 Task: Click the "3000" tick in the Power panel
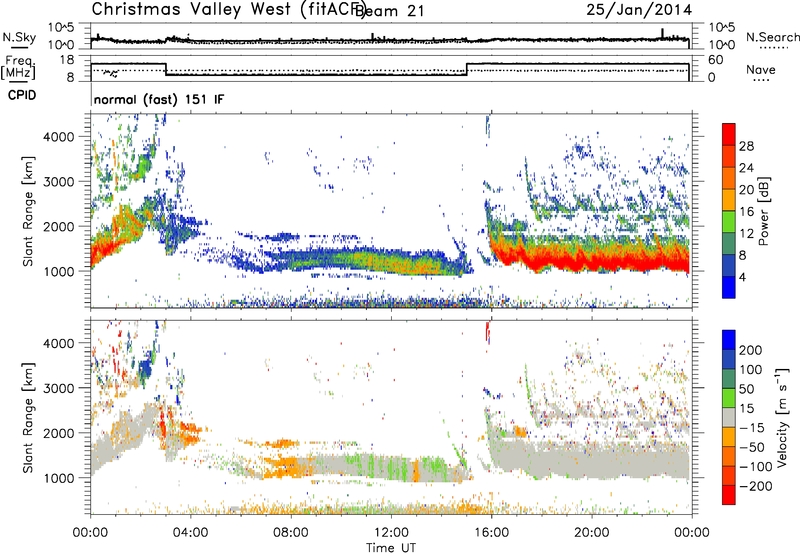click(58, 182)
